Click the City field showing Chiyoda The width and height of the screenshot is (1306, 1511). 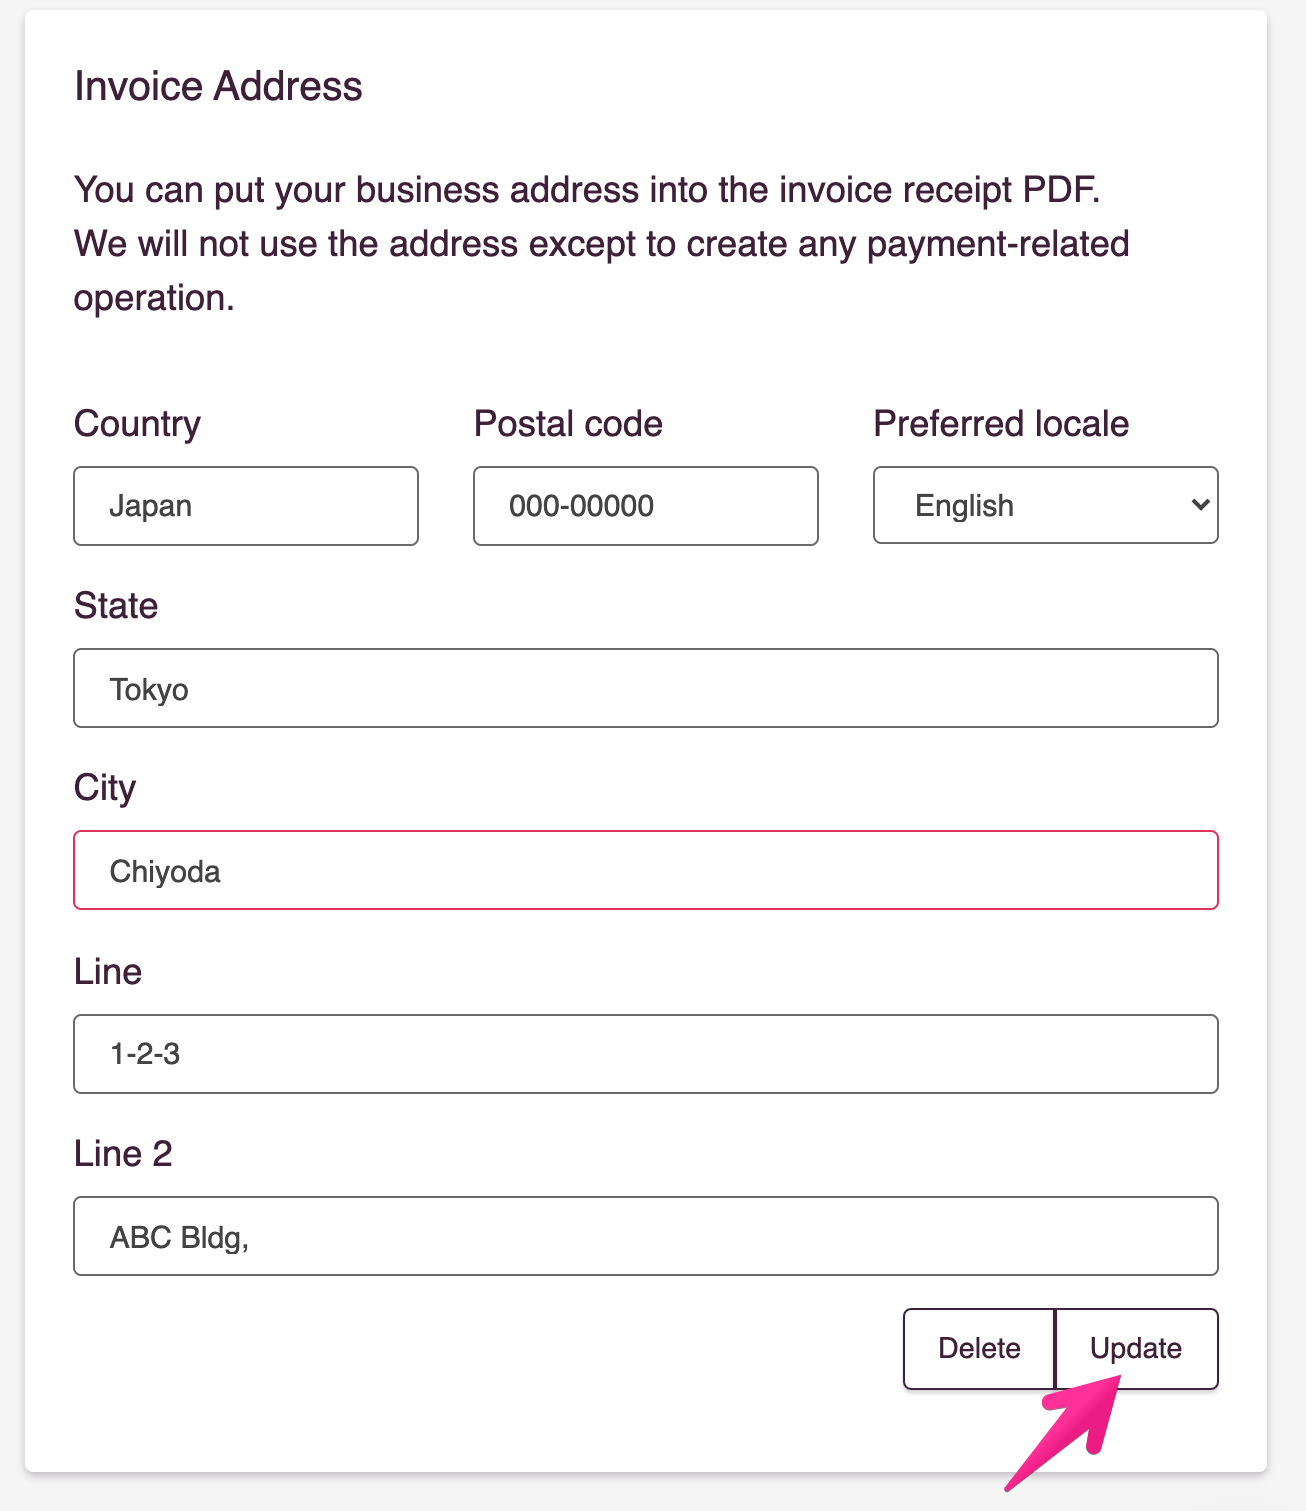(646, 870)
